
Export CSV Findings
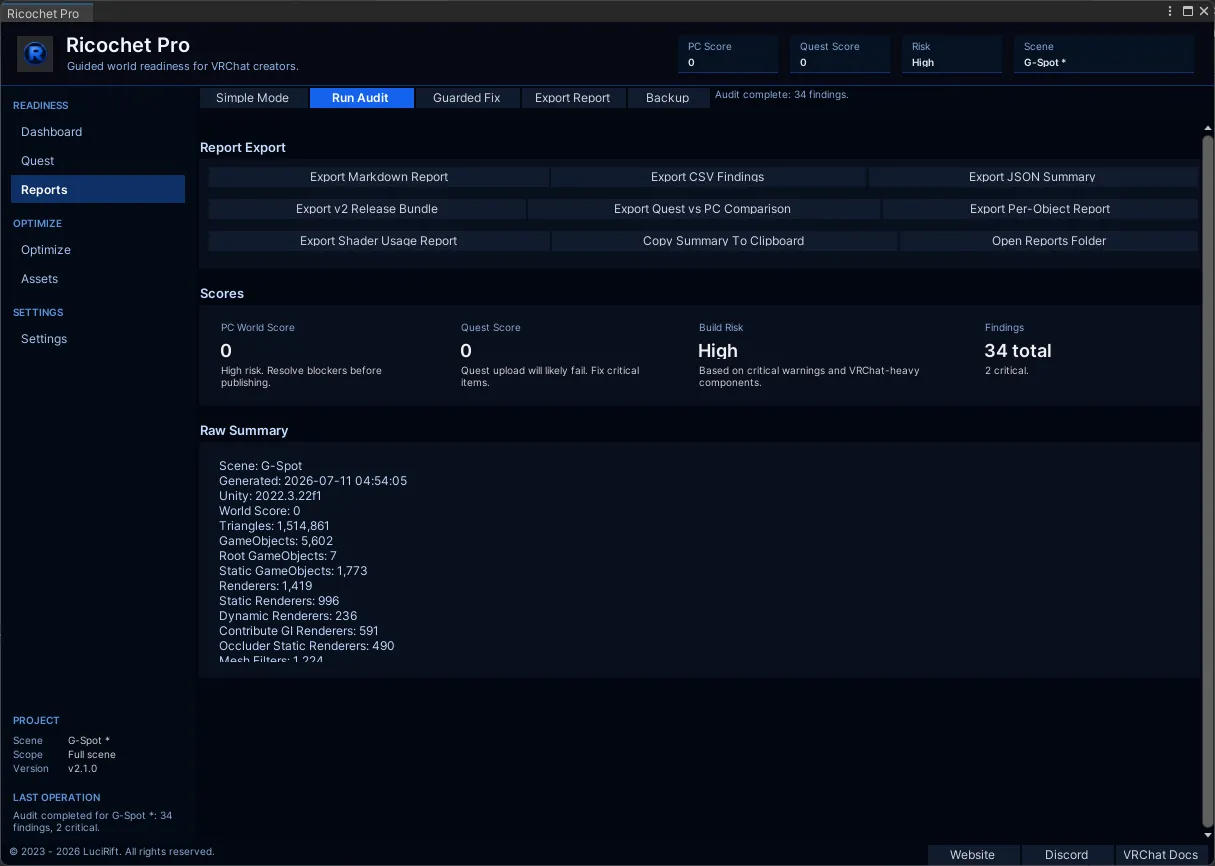[708, 177]
